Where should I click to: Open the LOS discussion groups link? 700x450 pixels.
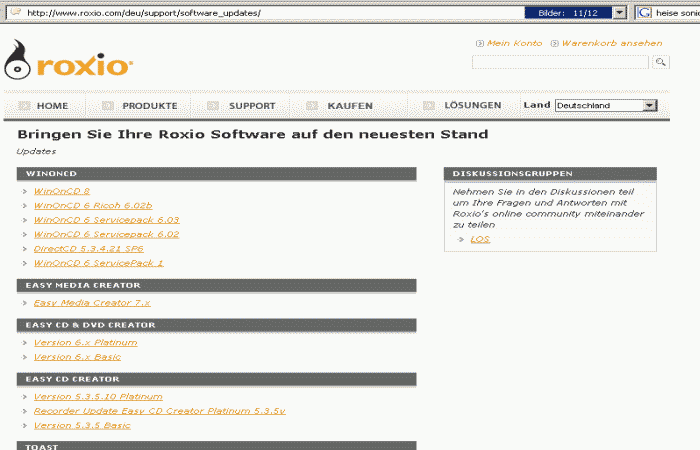480,239
